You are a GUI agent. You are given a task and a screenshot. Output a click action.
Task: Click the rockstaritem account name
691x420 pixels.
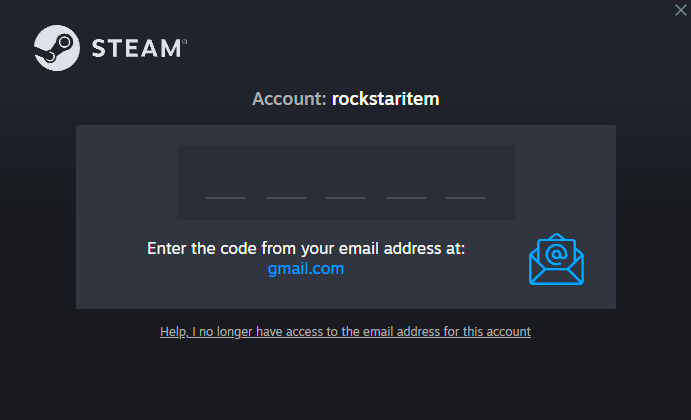pos(386,99)
